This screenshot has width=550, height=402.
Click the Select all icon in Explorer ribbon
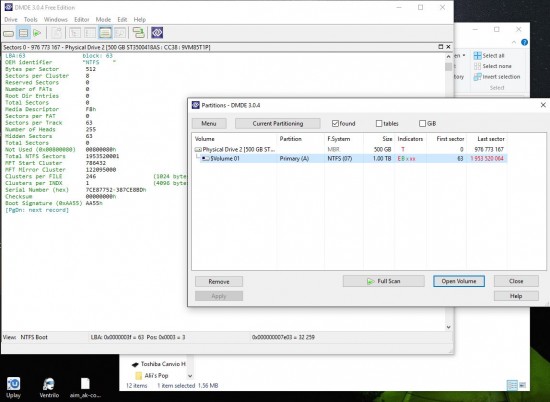(x=477, y=55)
